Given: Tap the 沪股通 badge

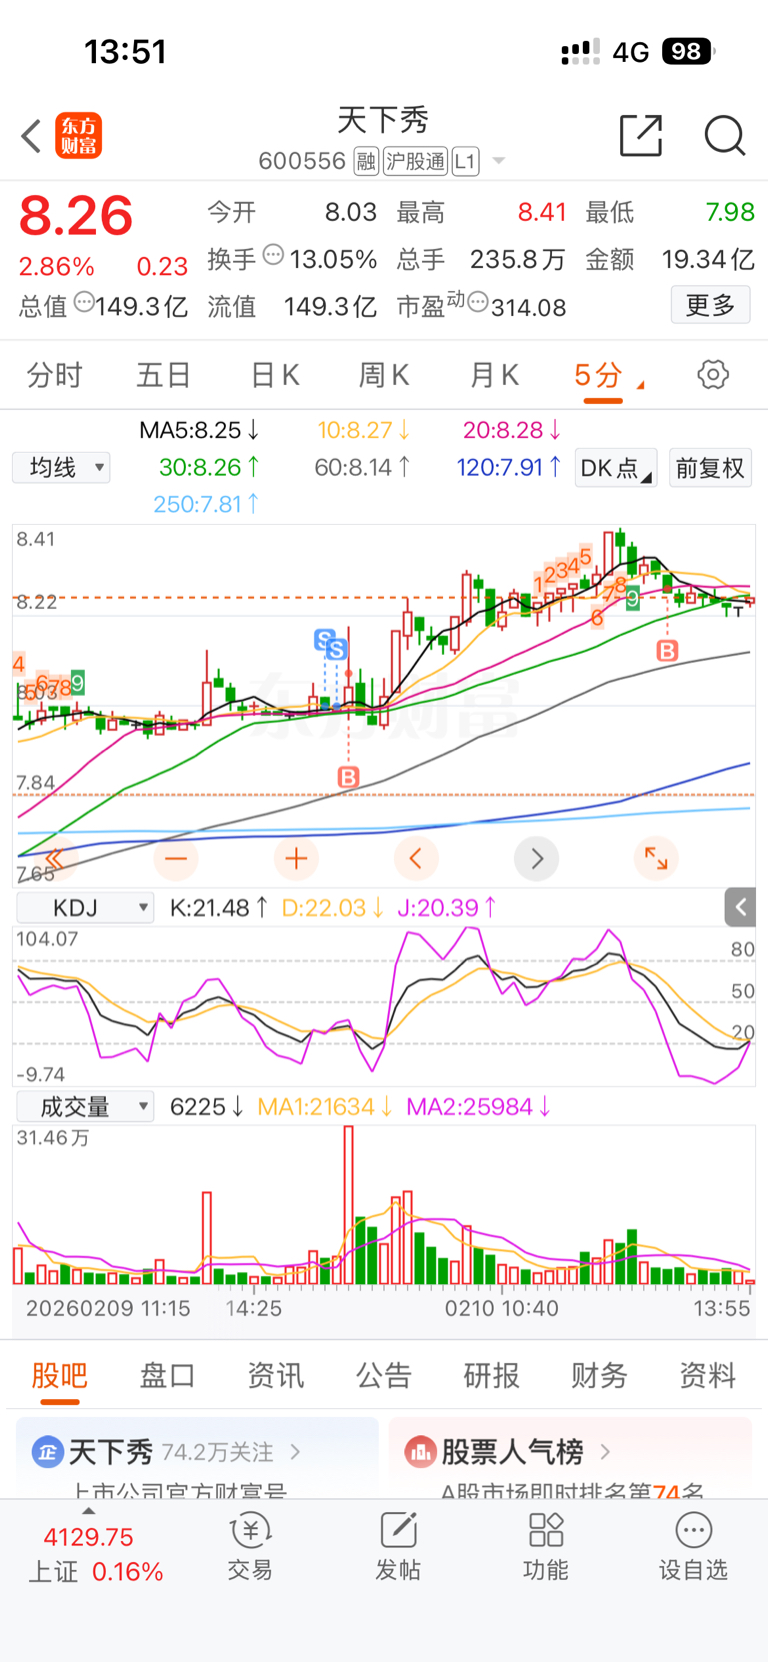Looking at the screenshot, I should click(415, 161).
